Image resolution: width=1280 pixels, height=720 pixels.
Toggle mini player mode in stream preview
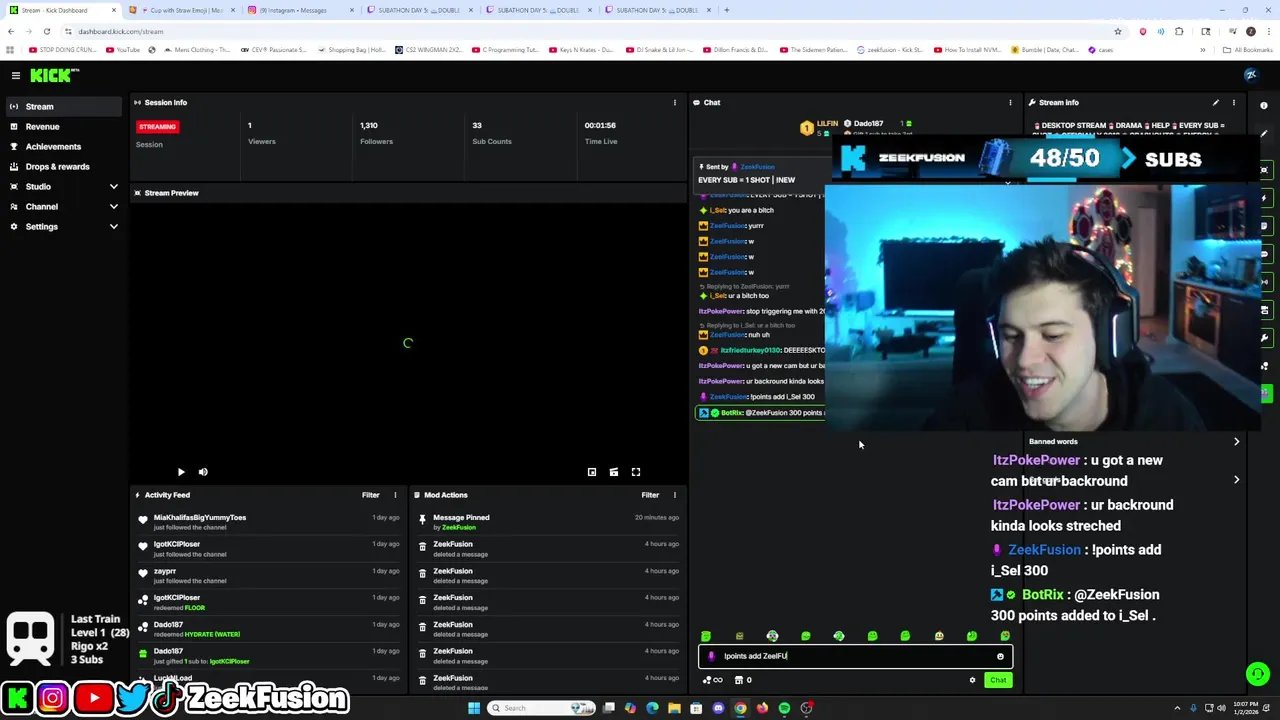pos(592,472)
